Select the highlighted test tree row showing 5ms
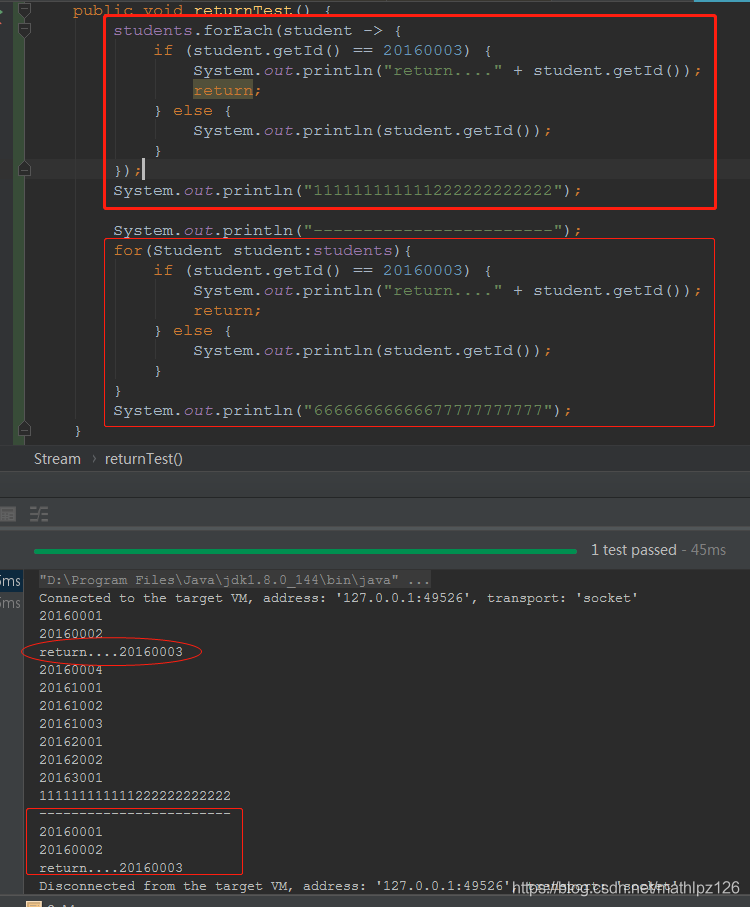 [x=10, y=581]
